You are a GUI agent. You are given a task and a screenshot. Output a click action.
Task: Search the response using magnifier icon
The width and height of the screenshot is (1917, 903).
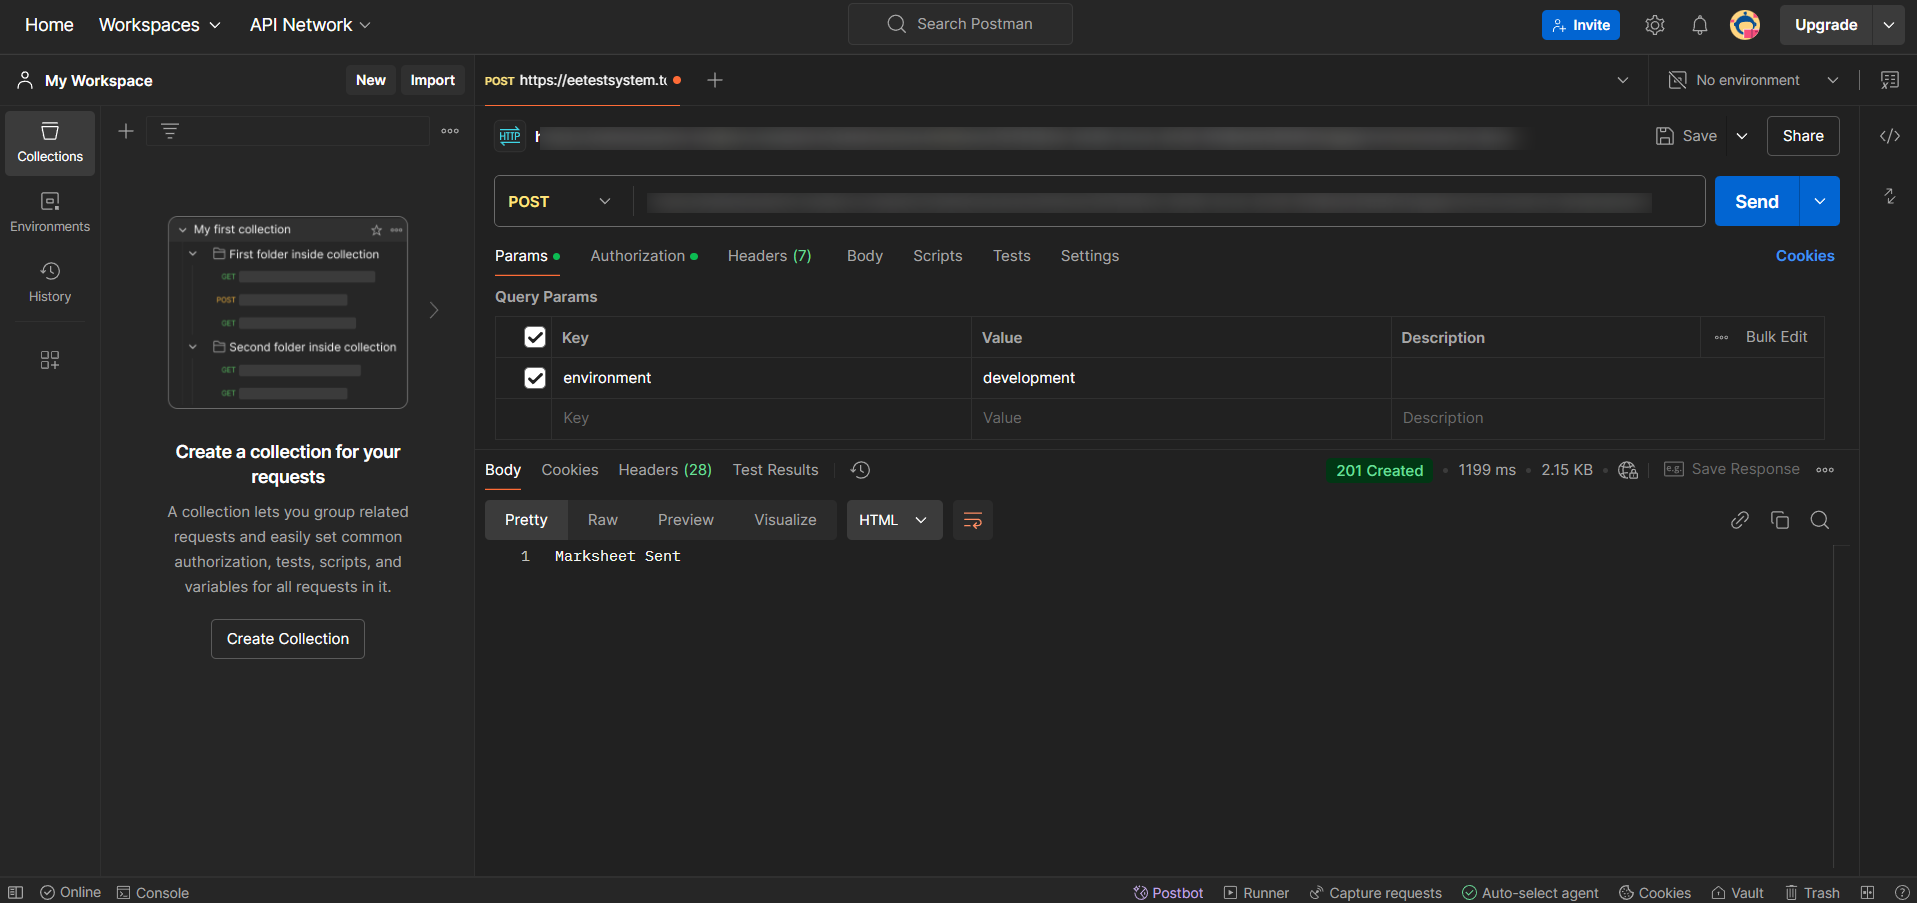coord(1819,520)
